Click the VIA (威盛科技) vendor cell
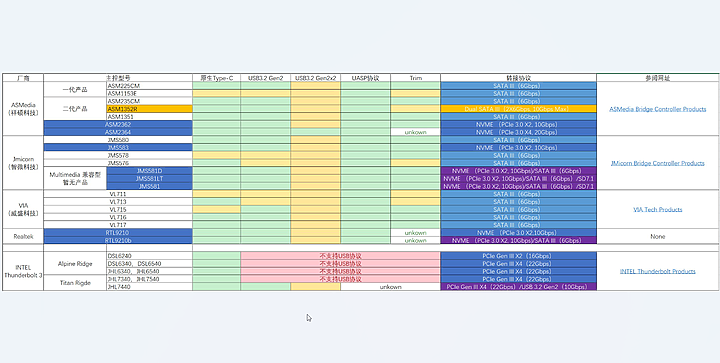 pyautogui.click(x=23, y=209)
